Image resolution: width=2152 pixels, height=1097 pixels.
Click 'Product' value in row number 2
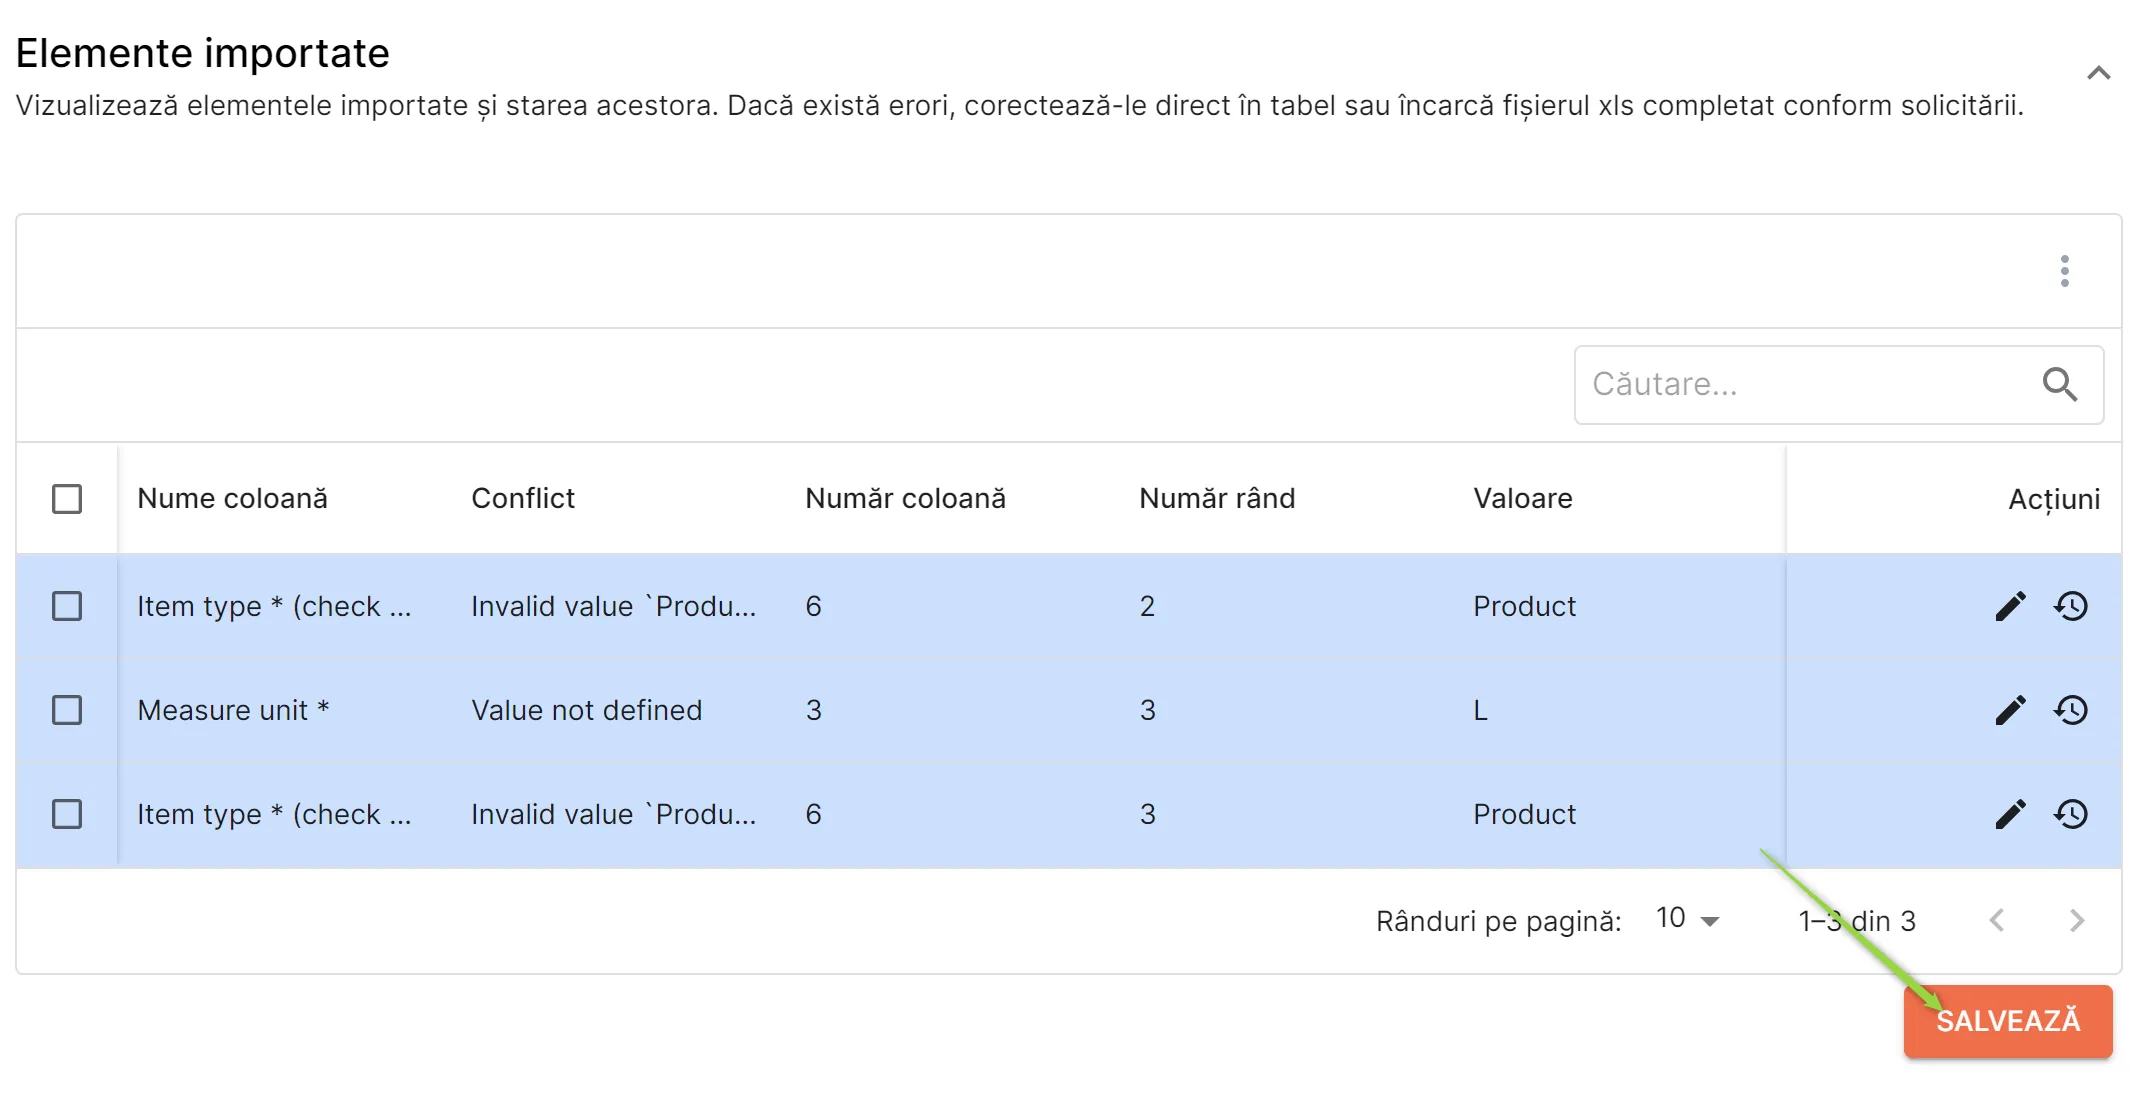tap(1524, 606)
